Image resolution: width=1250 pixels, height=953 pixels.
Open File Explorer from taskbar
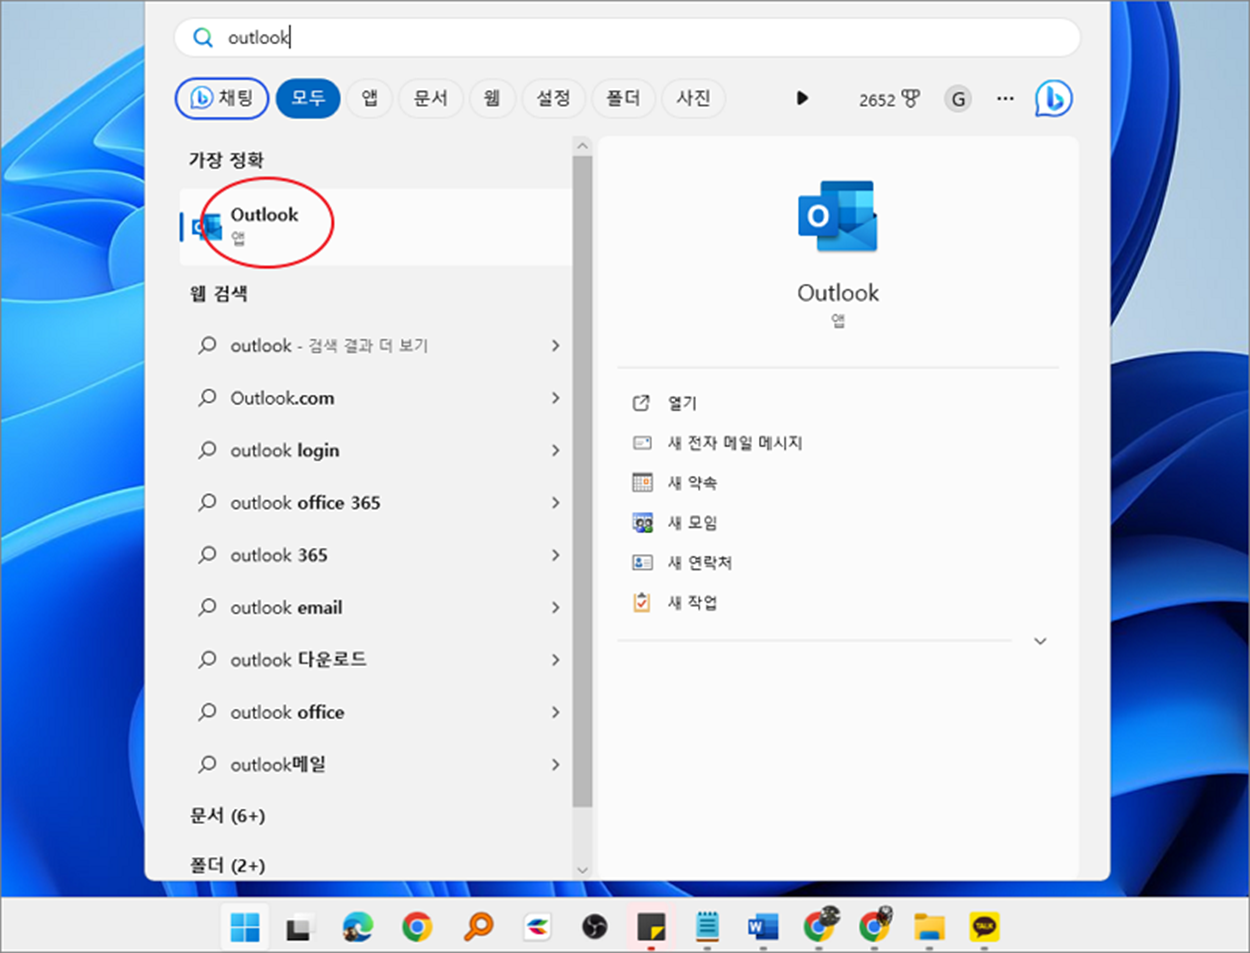point(929,928)
